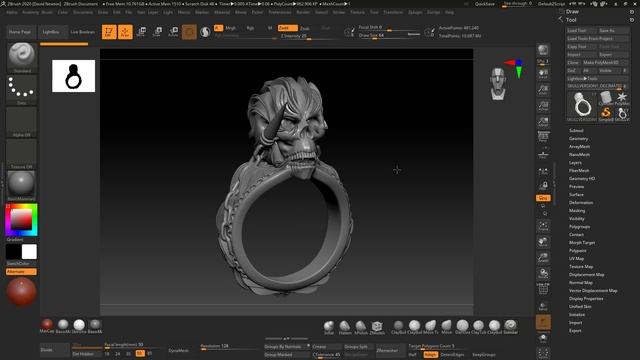Select the Scale transform icon
640x360 pixels.
[157, 31]
